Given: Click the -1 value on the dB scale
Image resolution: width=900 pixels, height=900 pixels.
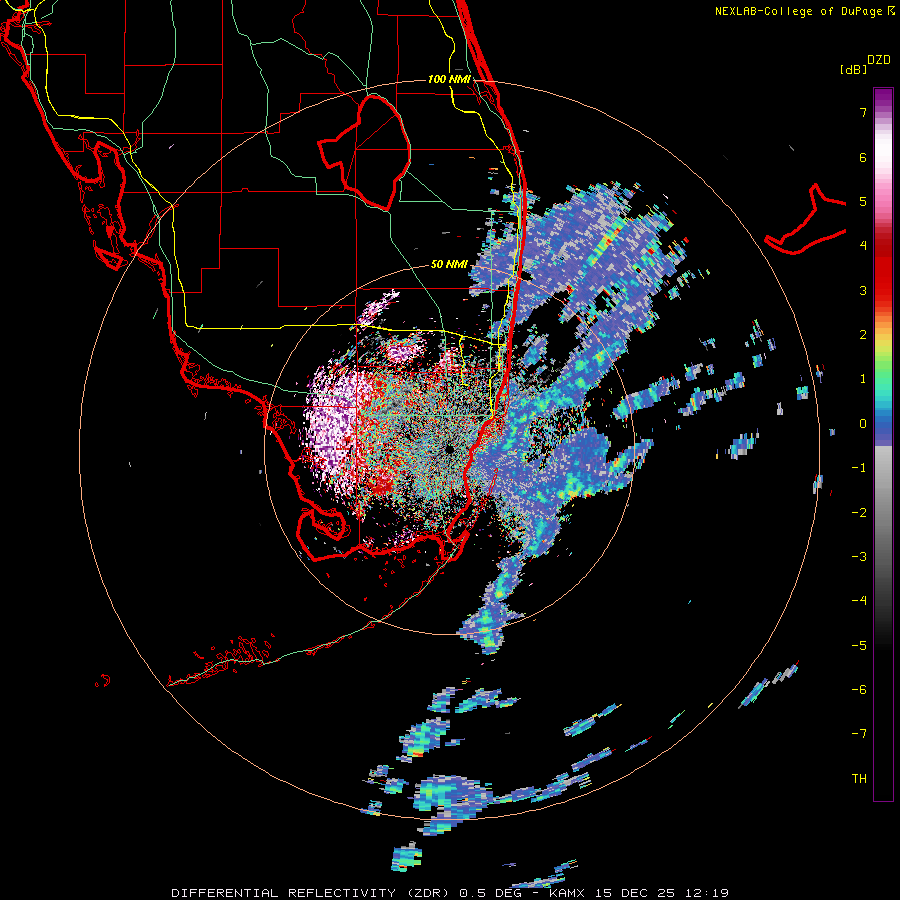Looking at the screenshot, I should point(859,468).
